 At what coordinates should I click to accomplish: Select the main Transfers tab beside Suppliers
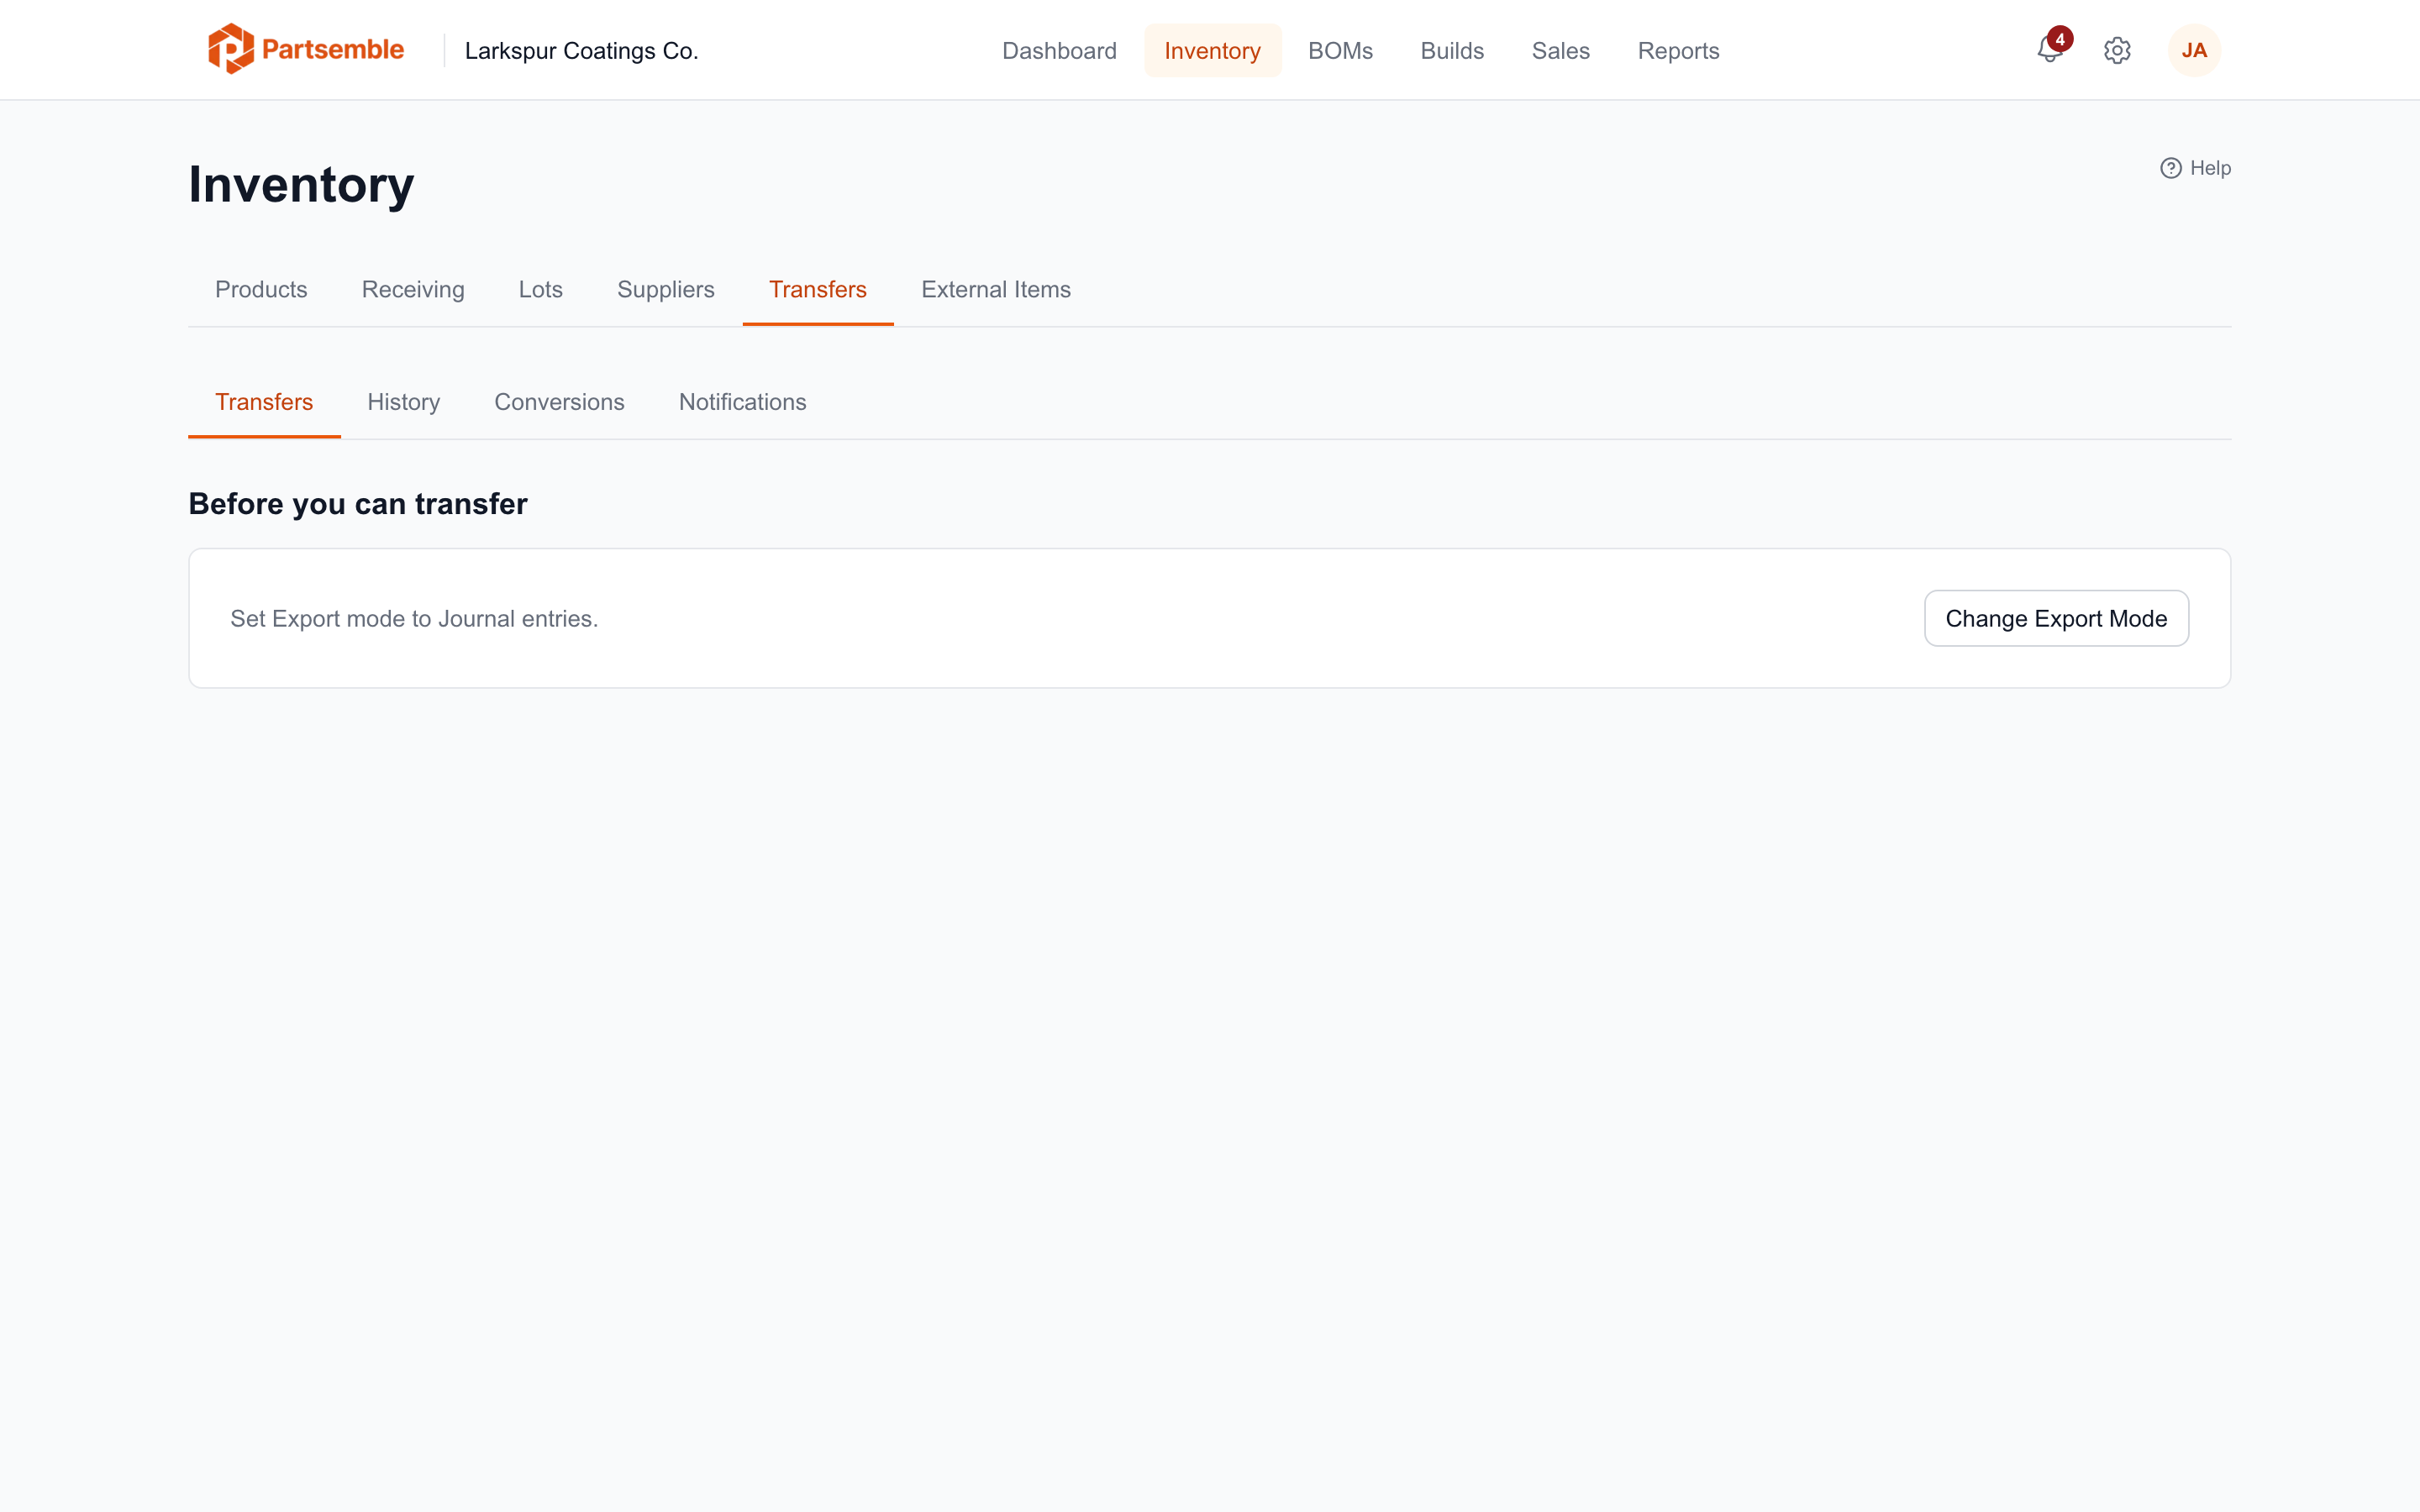(x=818, y=290)
